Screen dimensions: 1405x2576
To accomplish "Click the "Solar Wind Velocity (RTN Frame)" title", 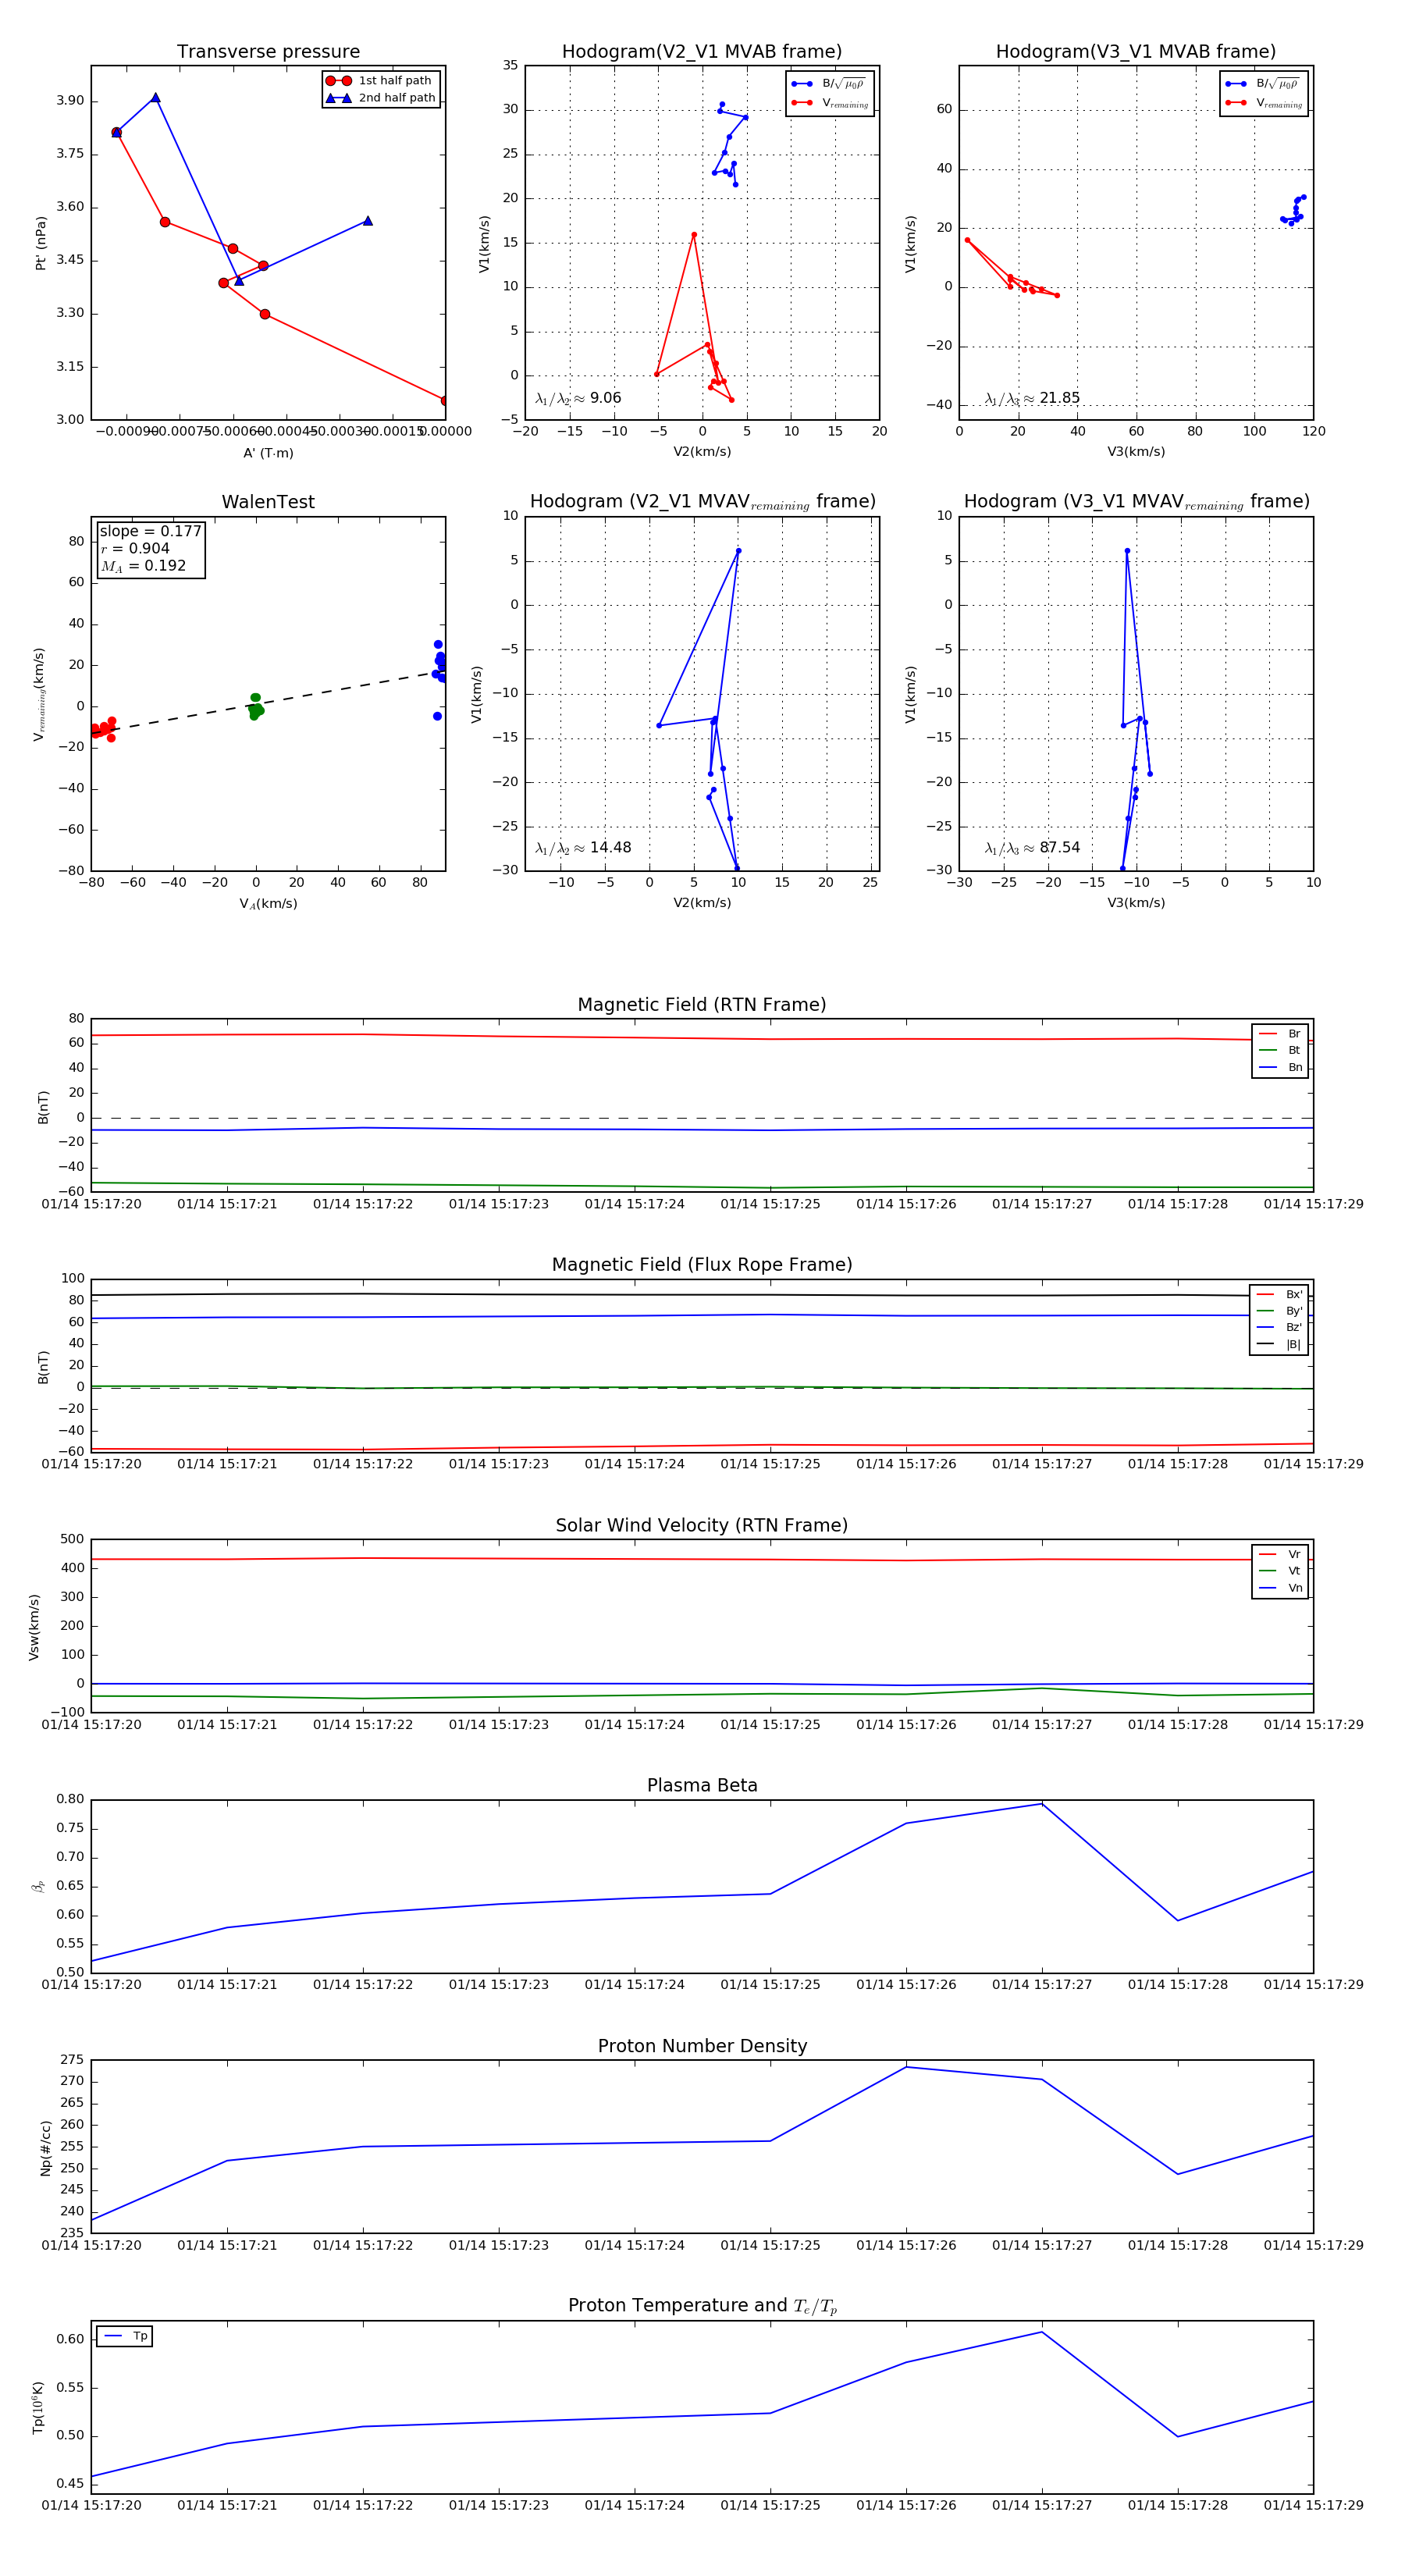I will click(x=702, y=1525).
